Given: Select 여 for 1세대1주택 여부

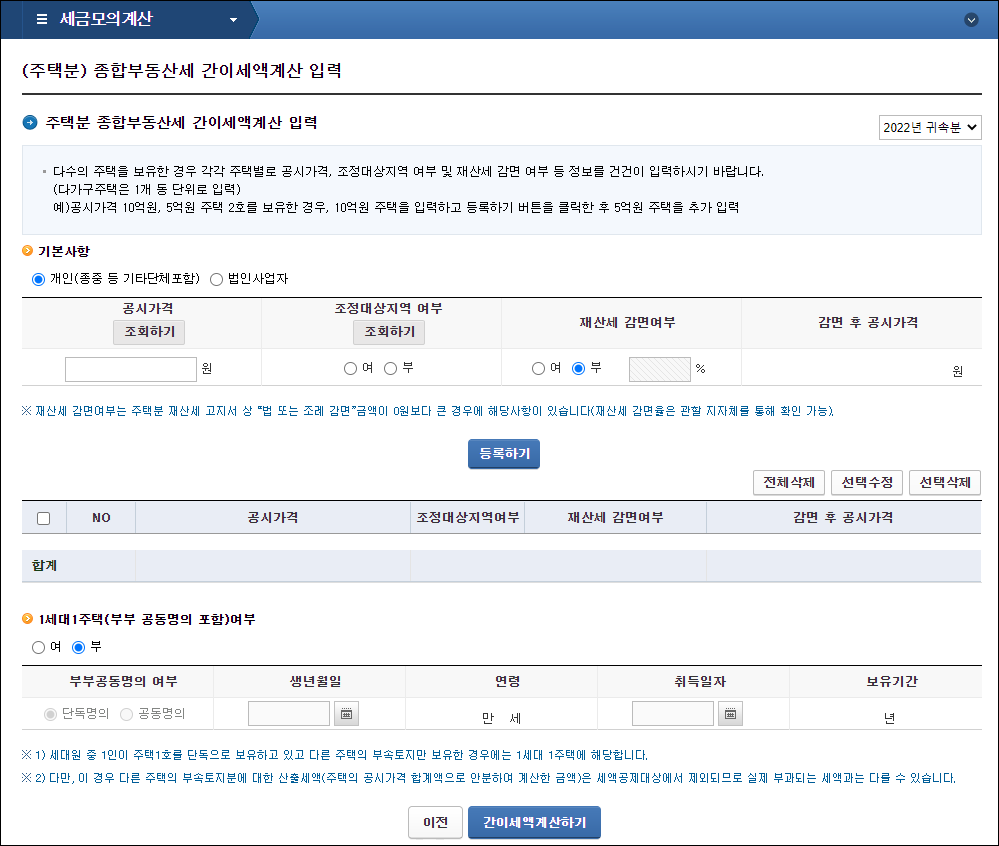Looking at the screenshot, I should (38, 647).
